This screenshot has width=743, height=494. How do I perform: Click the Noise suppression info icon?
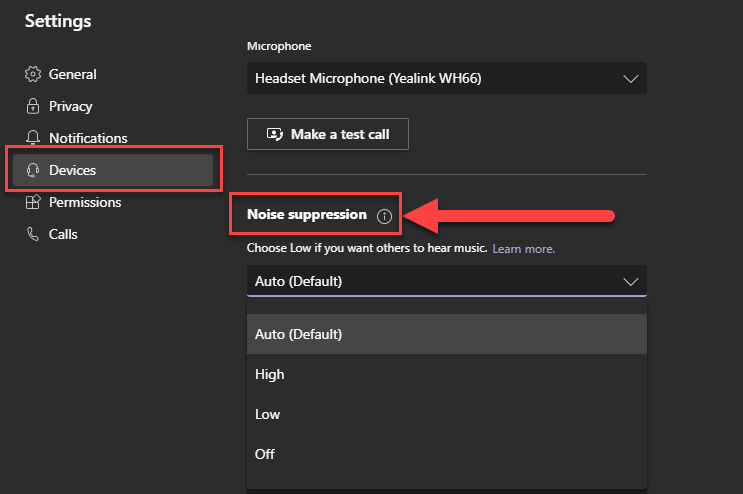[384, 216]
